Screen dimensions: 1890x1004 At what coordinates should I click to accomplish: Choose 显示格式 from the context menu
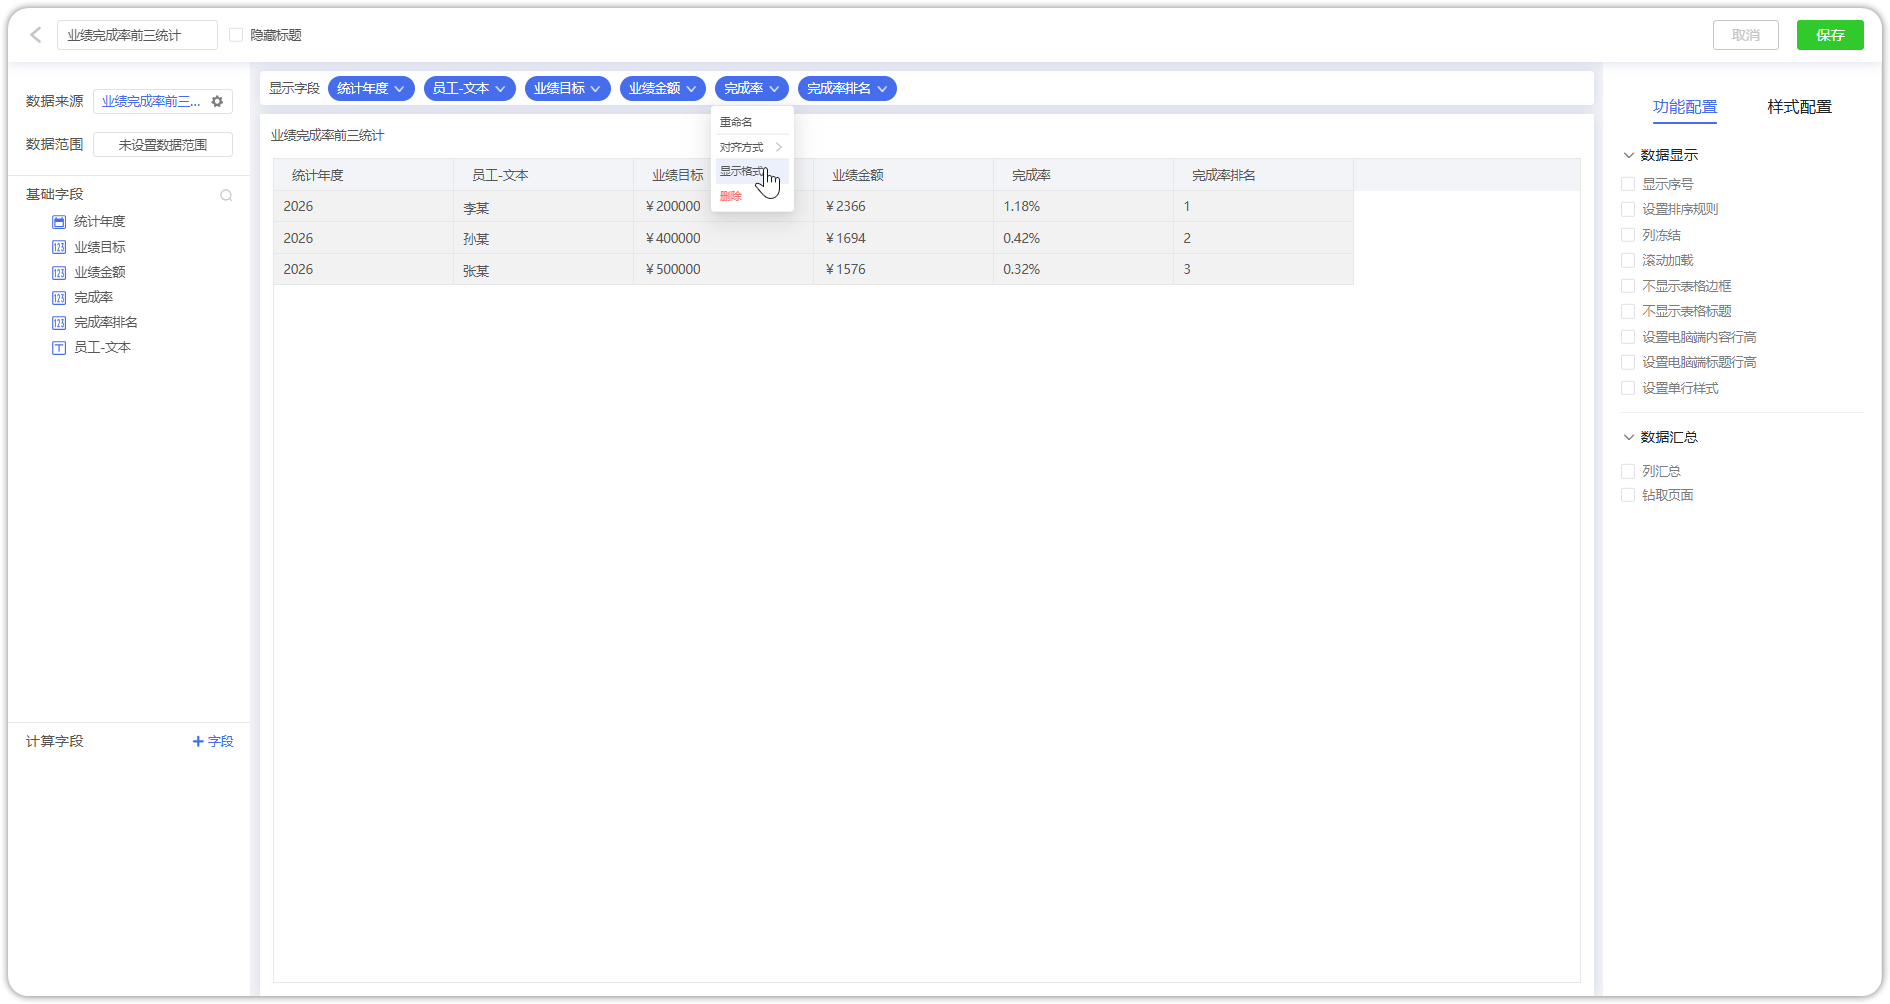(x=743, y=171)
